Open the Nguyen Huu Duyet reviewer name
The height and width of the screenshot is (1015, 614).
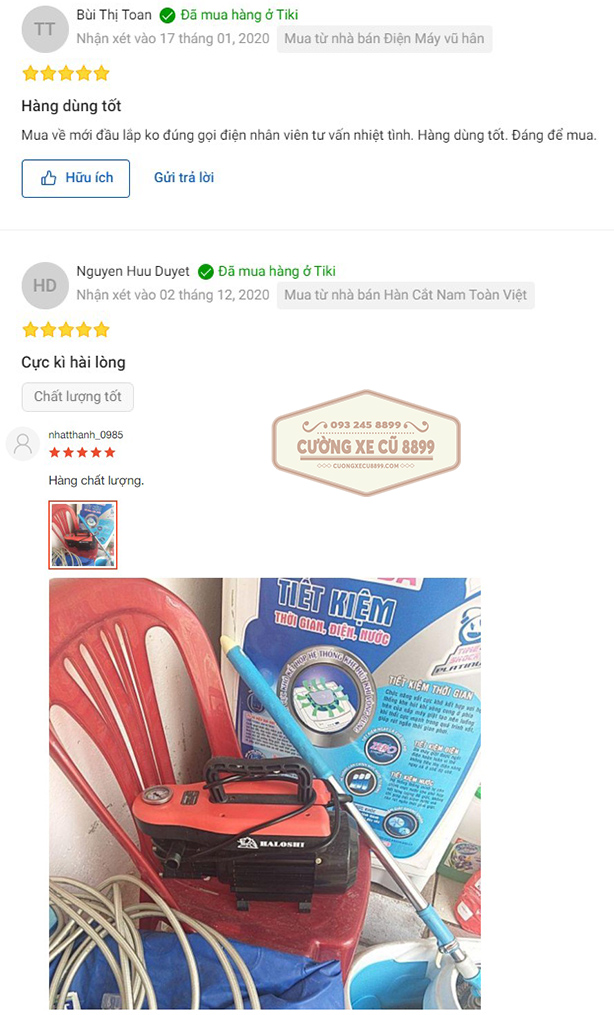click(x=133, y=271)
